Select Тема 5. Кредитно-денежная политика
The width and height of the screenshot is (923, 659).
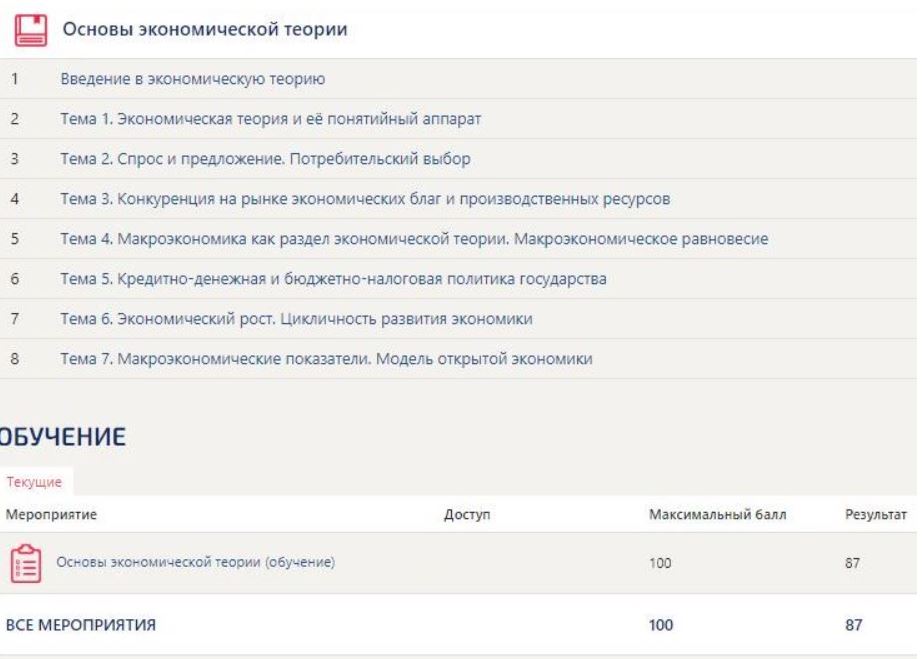[x=333, y=278]
